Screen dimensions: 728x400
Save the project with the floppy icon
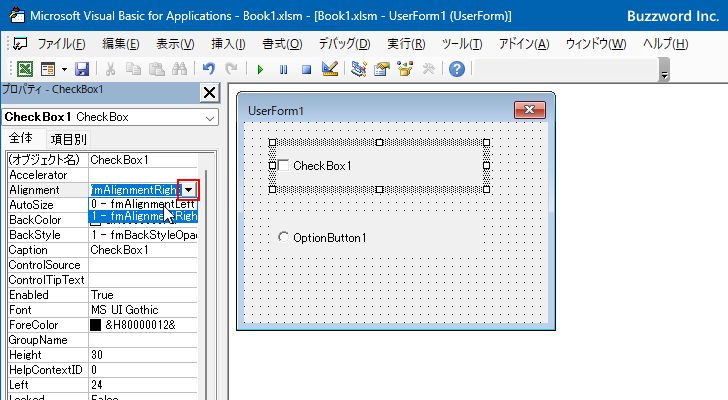[x=82, y=69]
